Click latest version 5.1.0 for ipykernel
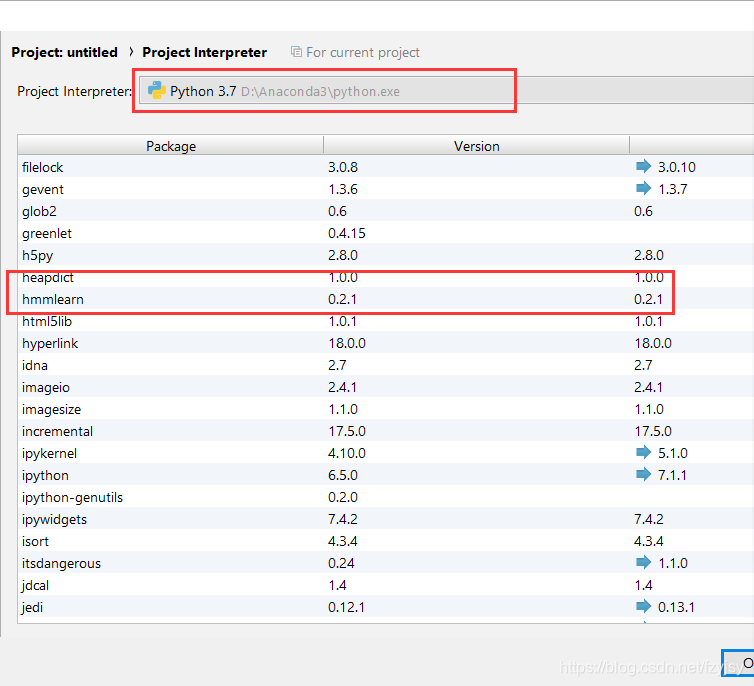The image size is (754, 686). point(673,453)
